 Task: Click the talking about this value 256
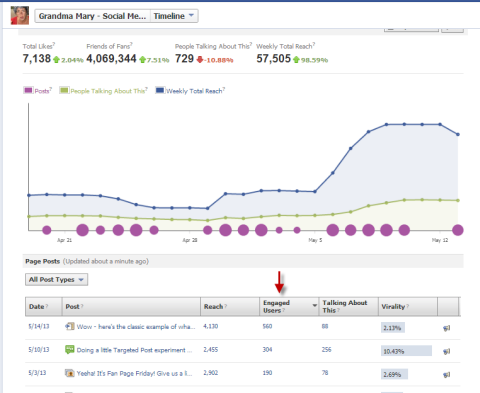coord(326,350)
